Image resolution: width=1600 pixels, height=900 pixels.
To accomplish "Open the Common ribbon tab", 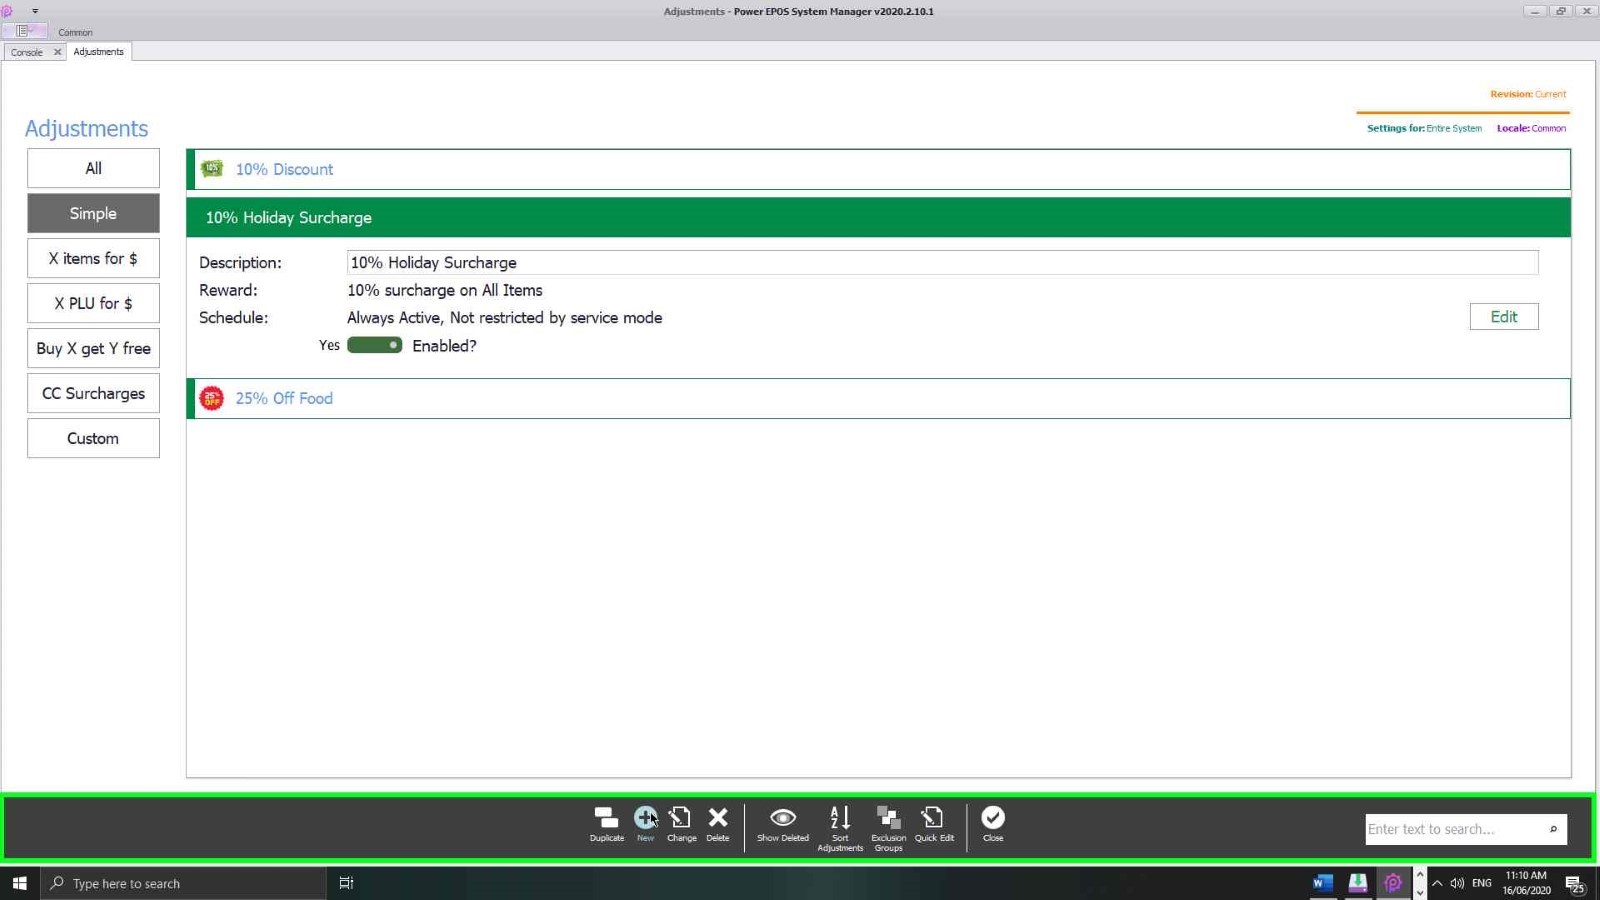I will click(75, 32).
